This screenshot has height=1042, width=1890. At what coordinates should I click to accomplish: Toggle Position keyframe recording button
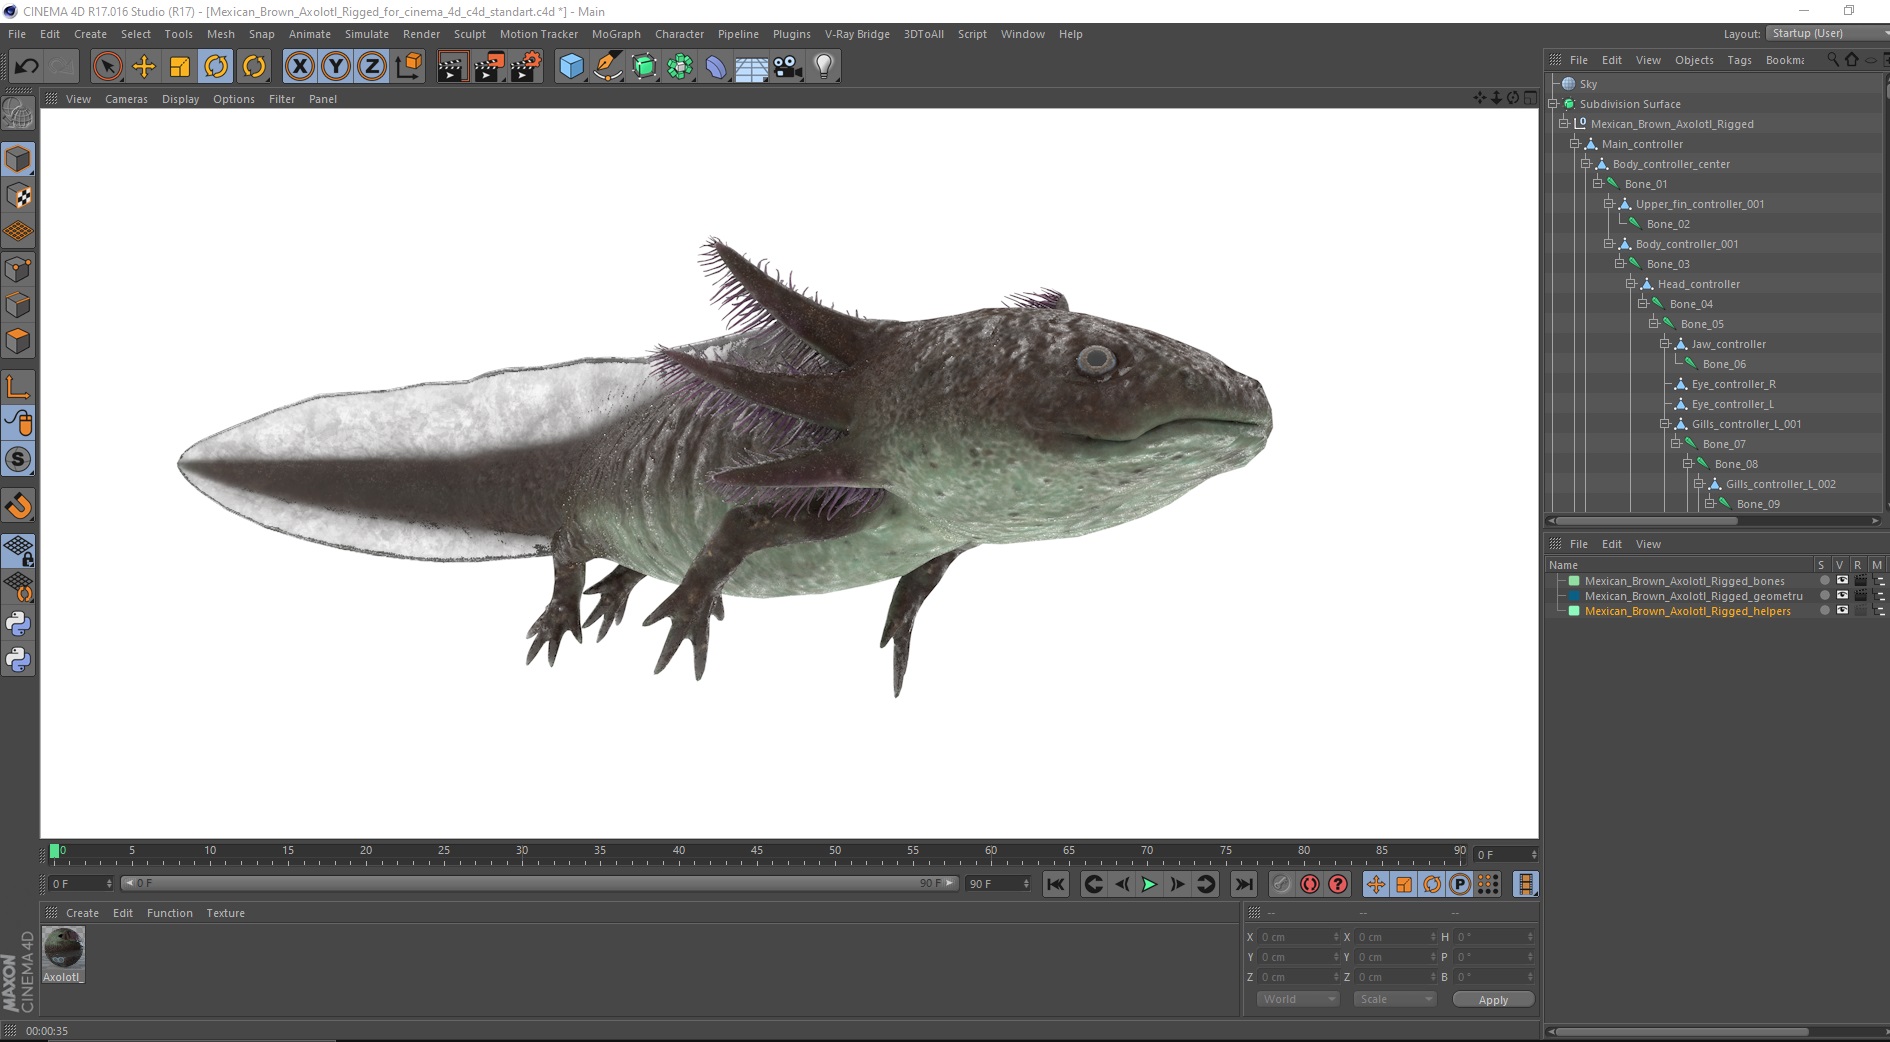coord(1376,884)
